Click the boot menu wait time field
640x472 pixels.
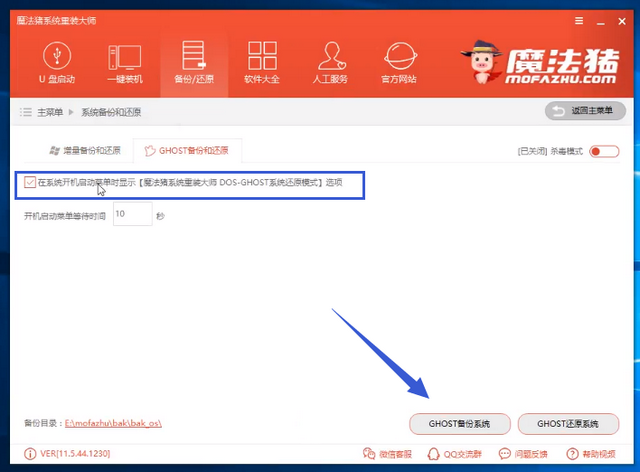[x=132, y=214]
